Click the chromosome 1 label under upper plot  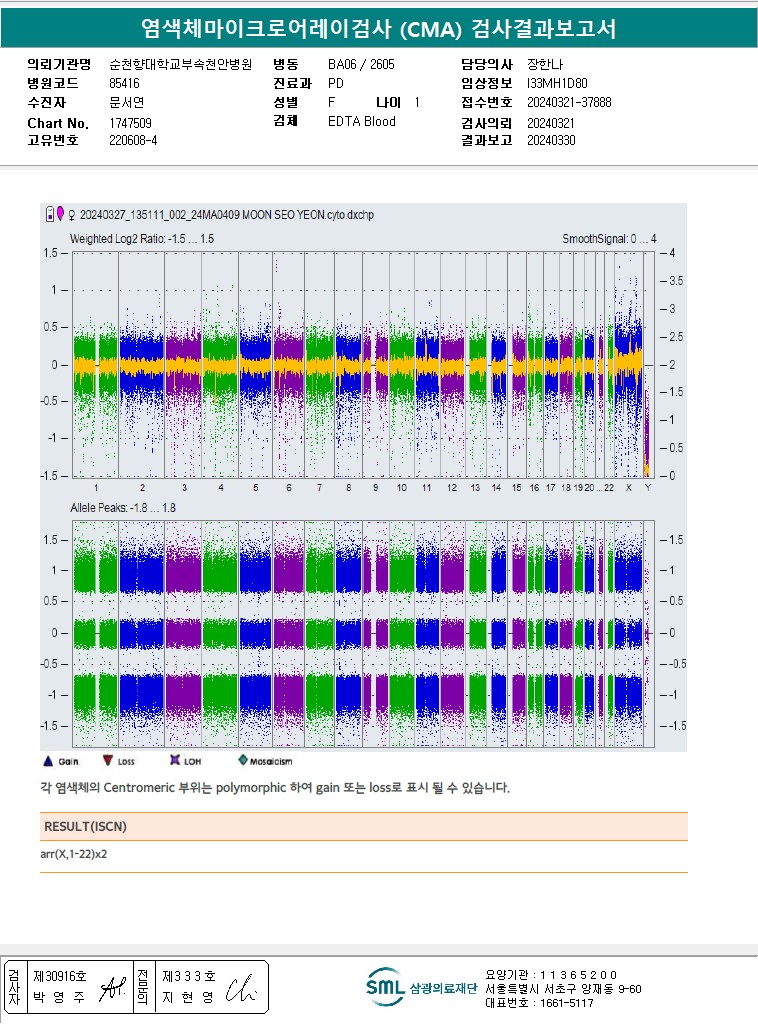95,487
